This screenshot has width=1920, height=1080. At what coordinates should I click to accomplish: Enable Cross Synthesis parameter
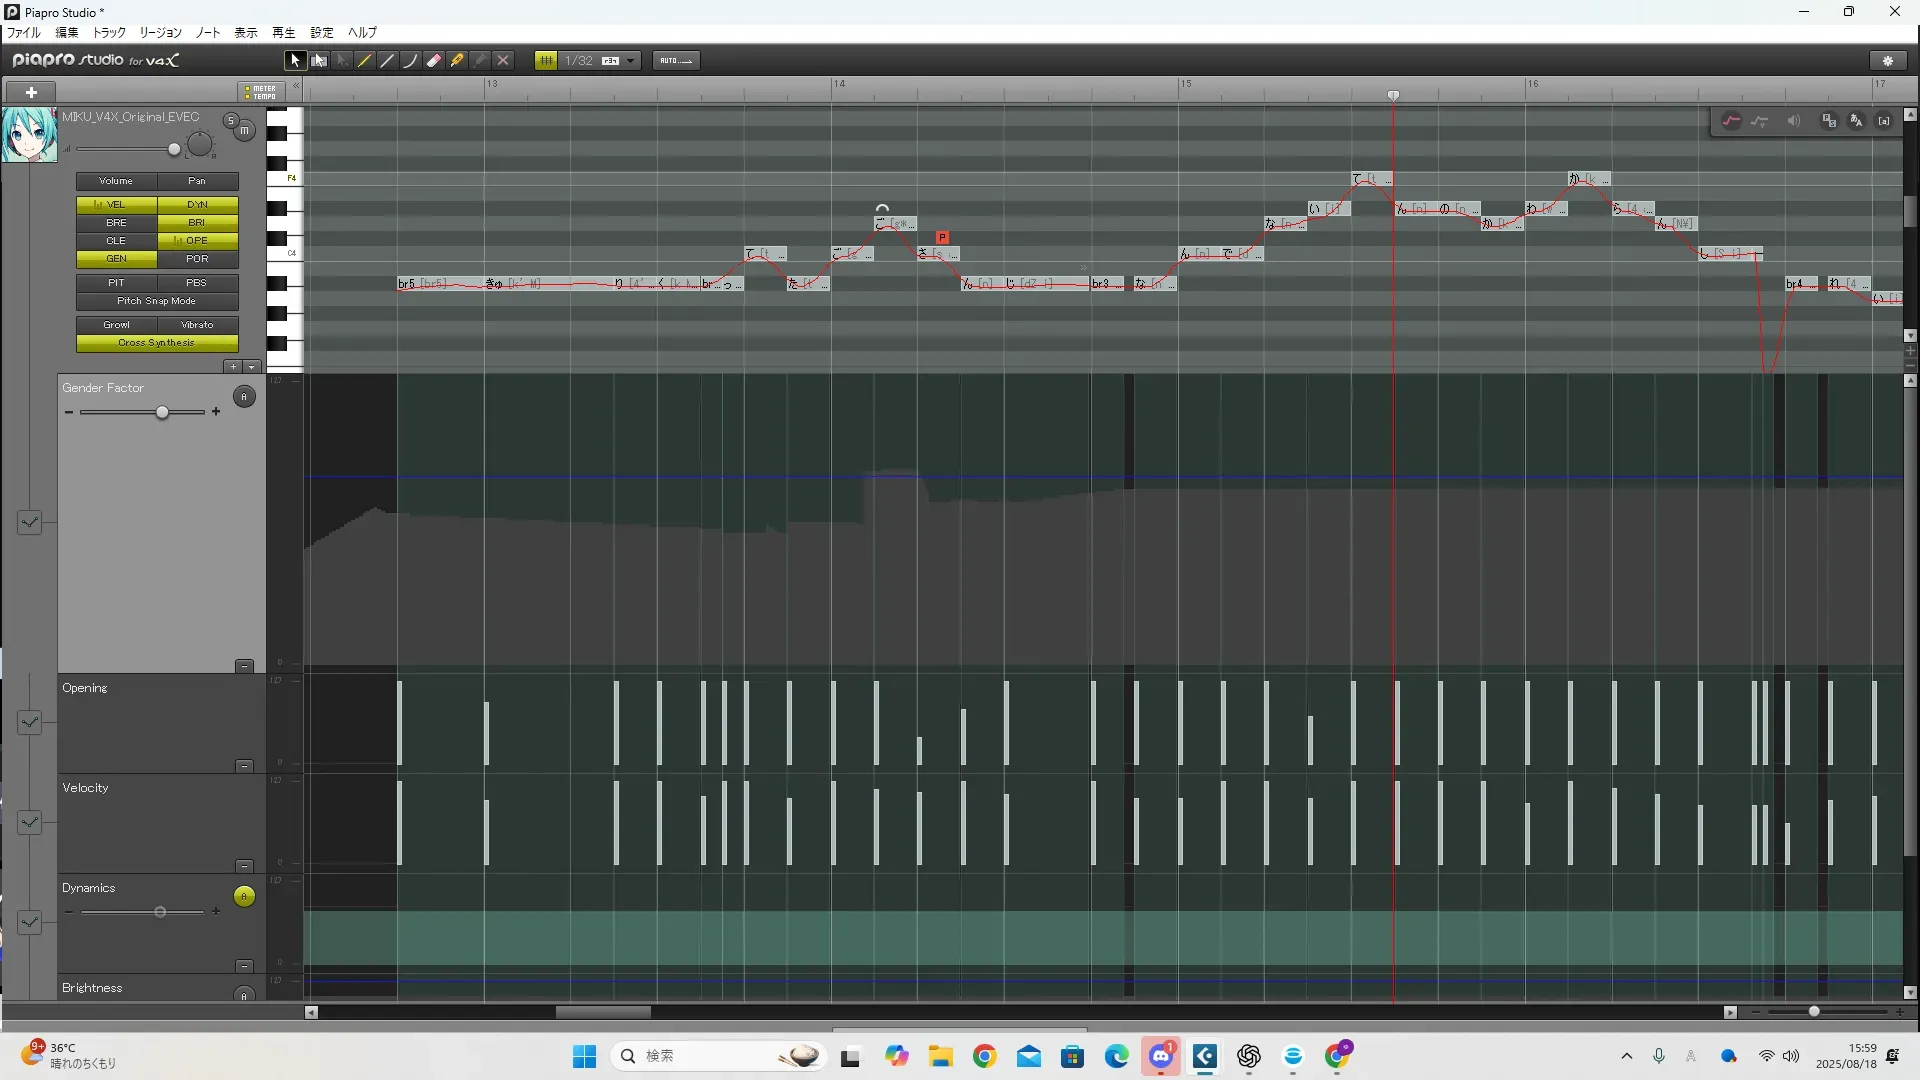pyautogui.click(x=157, y=343)
